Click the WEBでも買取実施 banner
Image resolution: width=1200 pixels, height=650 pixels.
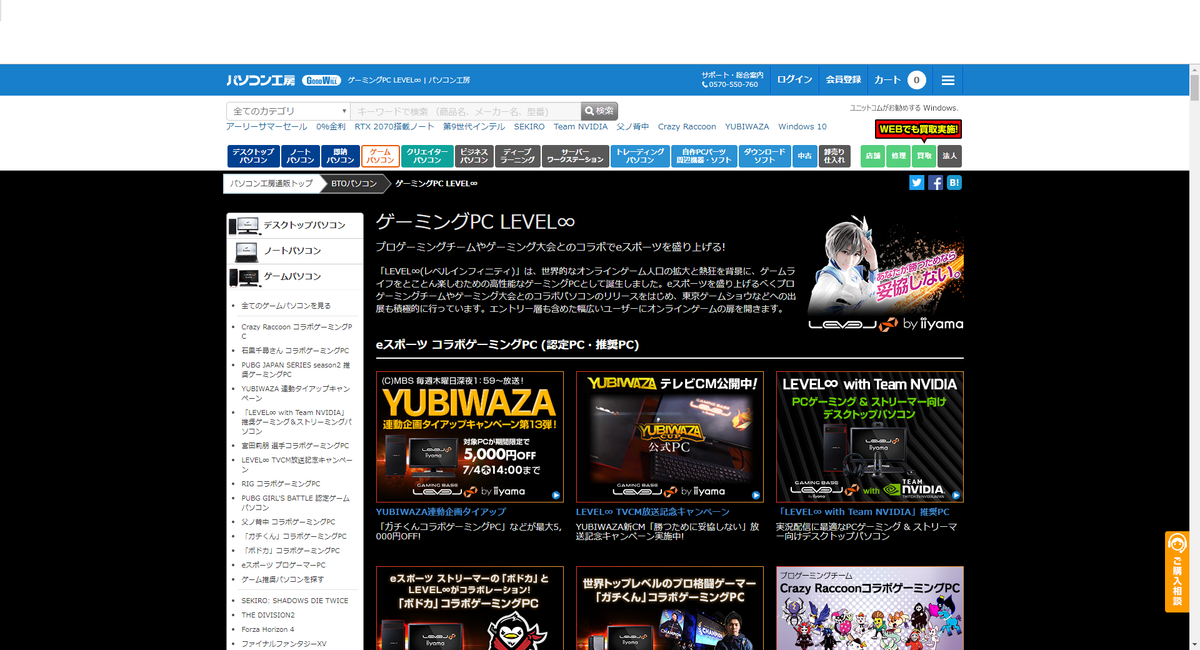[918, 129]
